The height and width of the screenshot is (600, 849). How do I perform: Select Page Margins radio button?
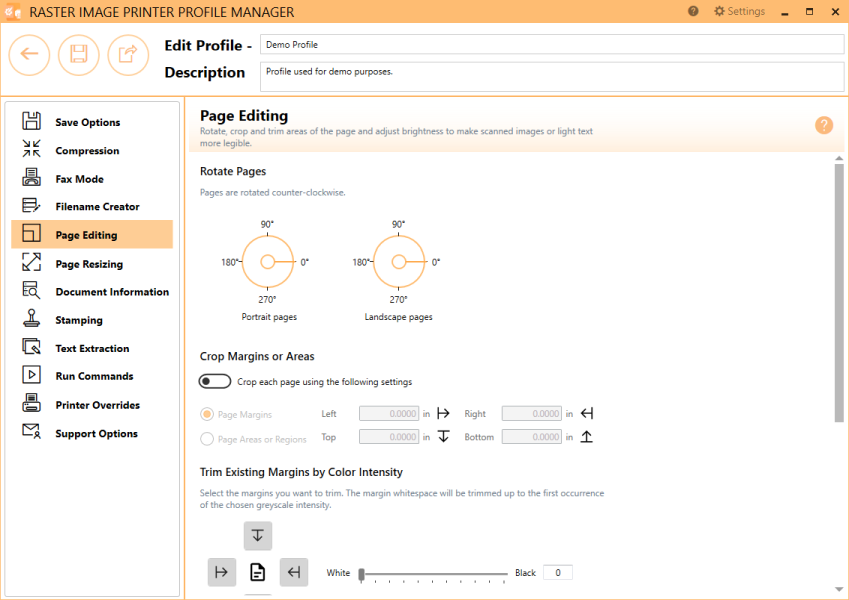[206, 414]
